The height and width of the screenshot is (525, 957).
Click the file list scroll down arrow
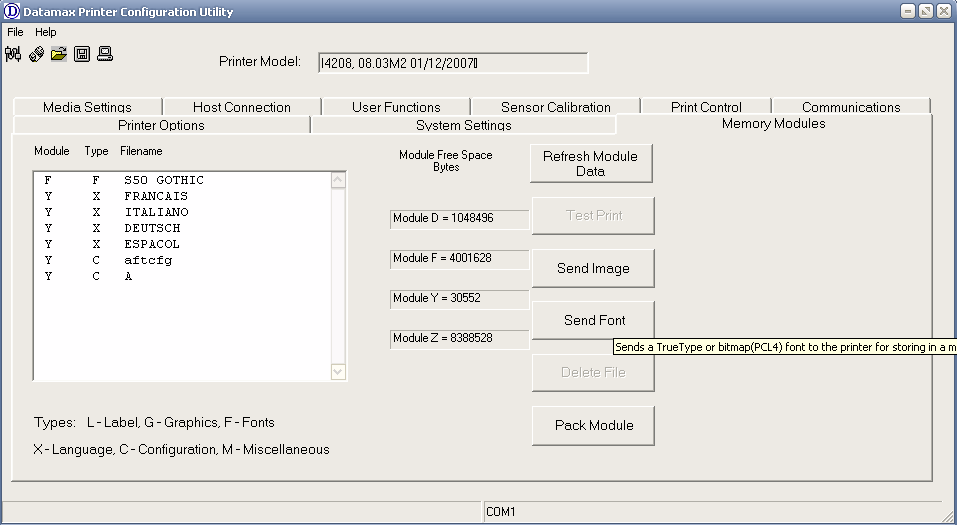338,372
